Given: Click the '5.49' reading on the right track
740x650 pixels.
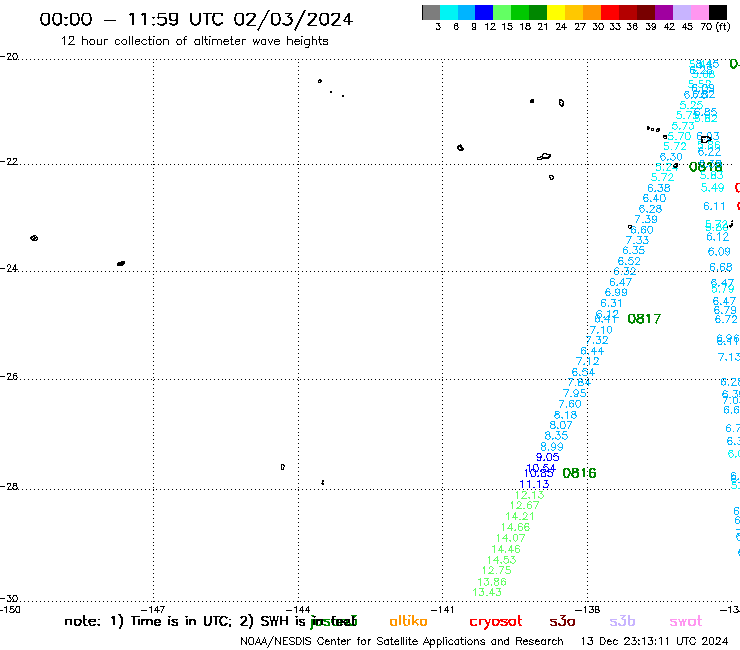Looking at the screenshot, I should pyautogui.click(x=713, y=188).
